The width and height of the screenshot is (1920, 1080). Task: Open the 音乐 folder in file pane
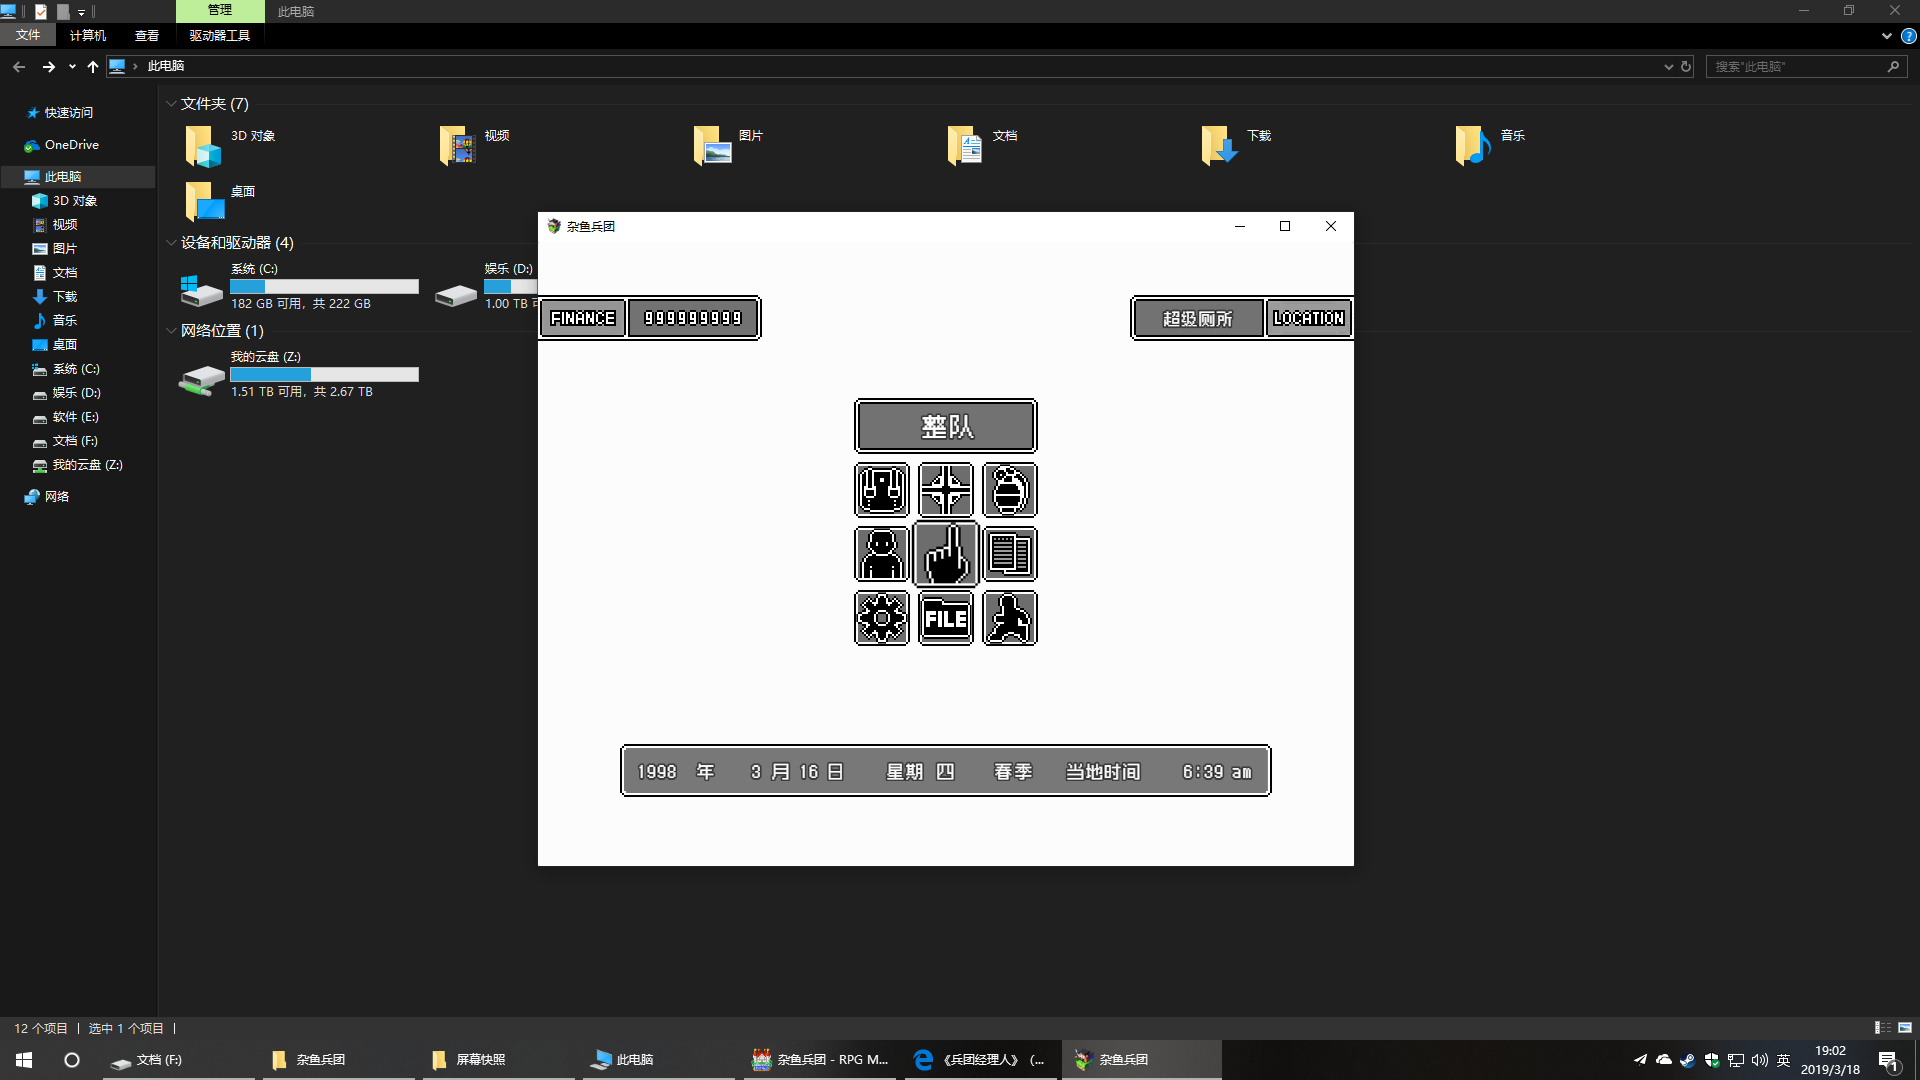click(1490, 146)
